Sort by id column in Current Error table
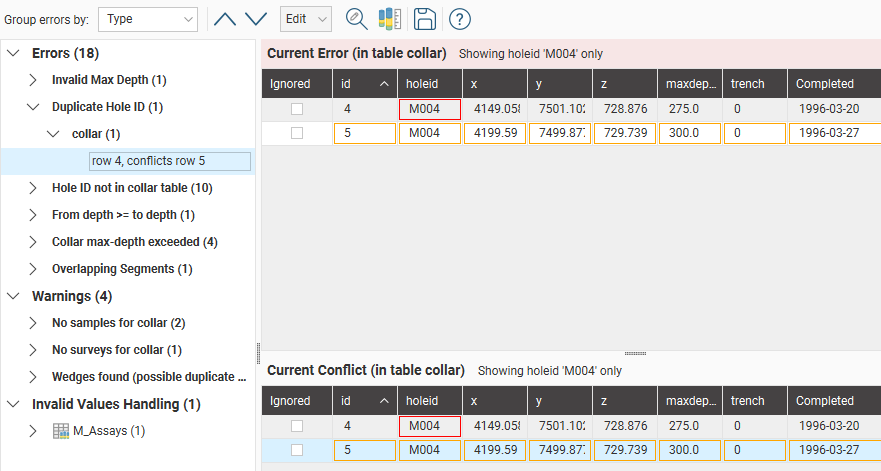The width and height of the screenshot is (881, 471). tap(364, 84)
